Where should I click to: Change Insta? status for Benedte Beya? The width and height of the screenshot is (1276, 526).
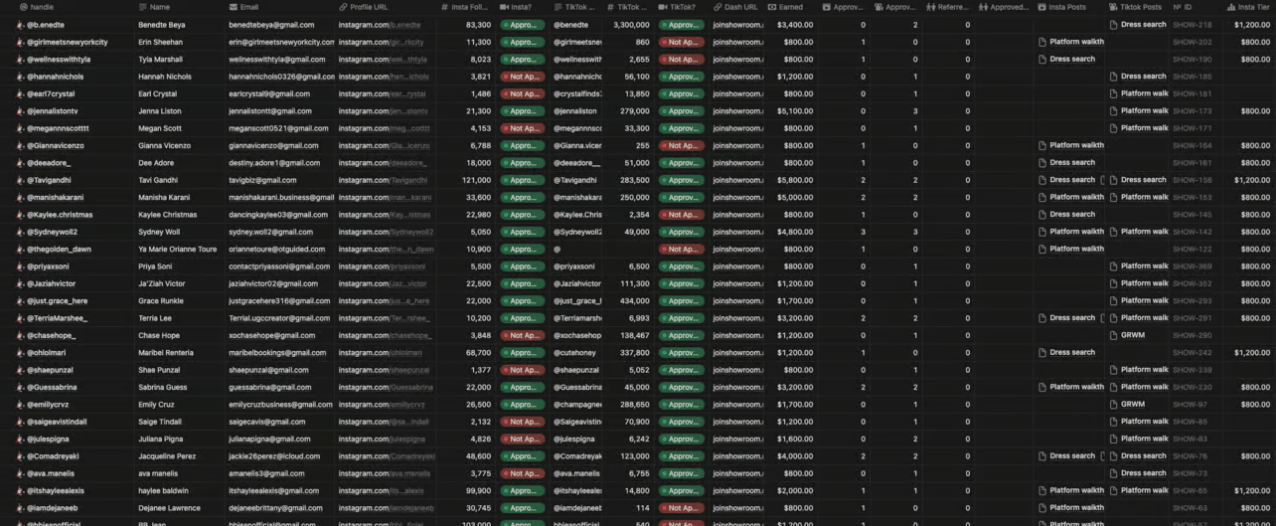(522, 24)
